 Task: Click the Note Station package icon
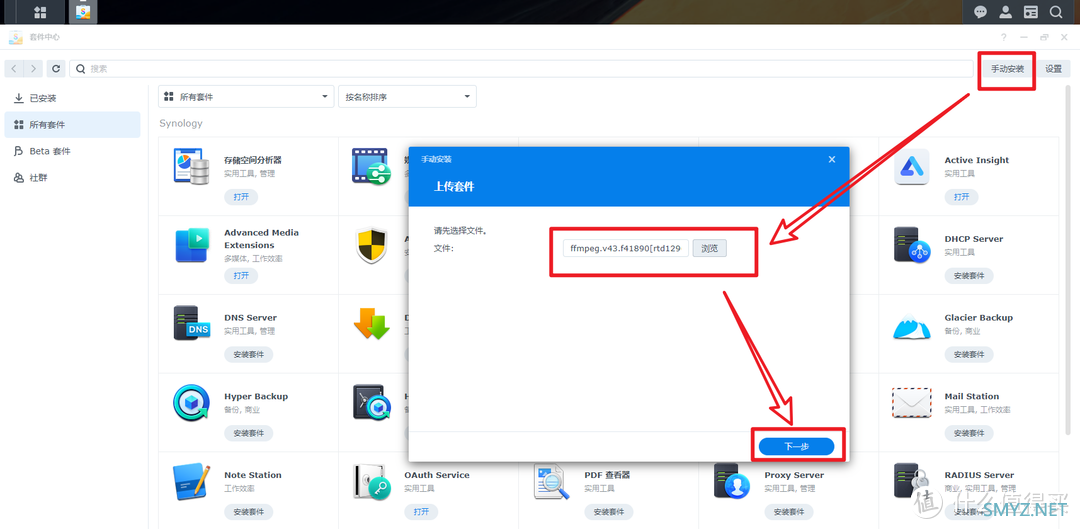pos(191,481)
